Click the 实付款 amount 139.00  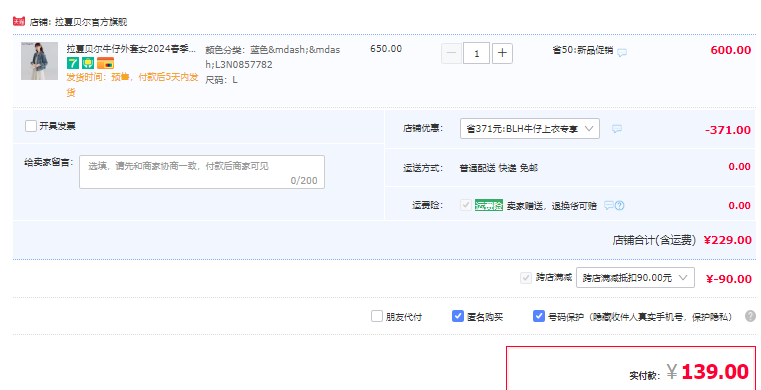(x=715, y=372)
